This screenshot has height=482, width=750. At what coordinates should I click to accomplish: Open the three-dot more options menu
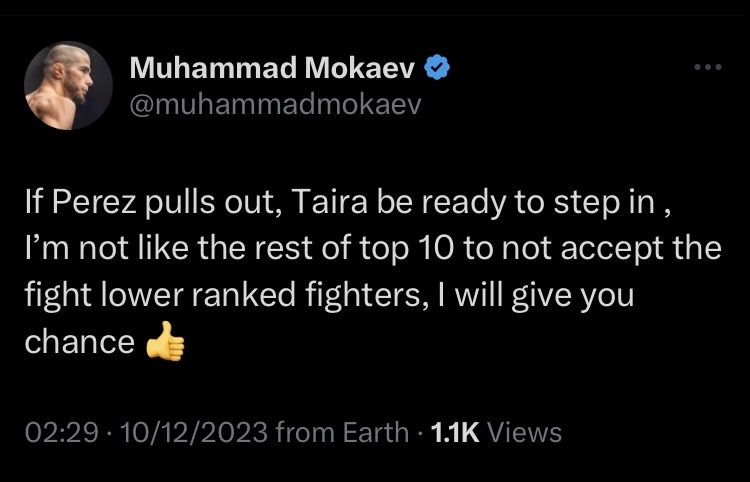point(708,67)
